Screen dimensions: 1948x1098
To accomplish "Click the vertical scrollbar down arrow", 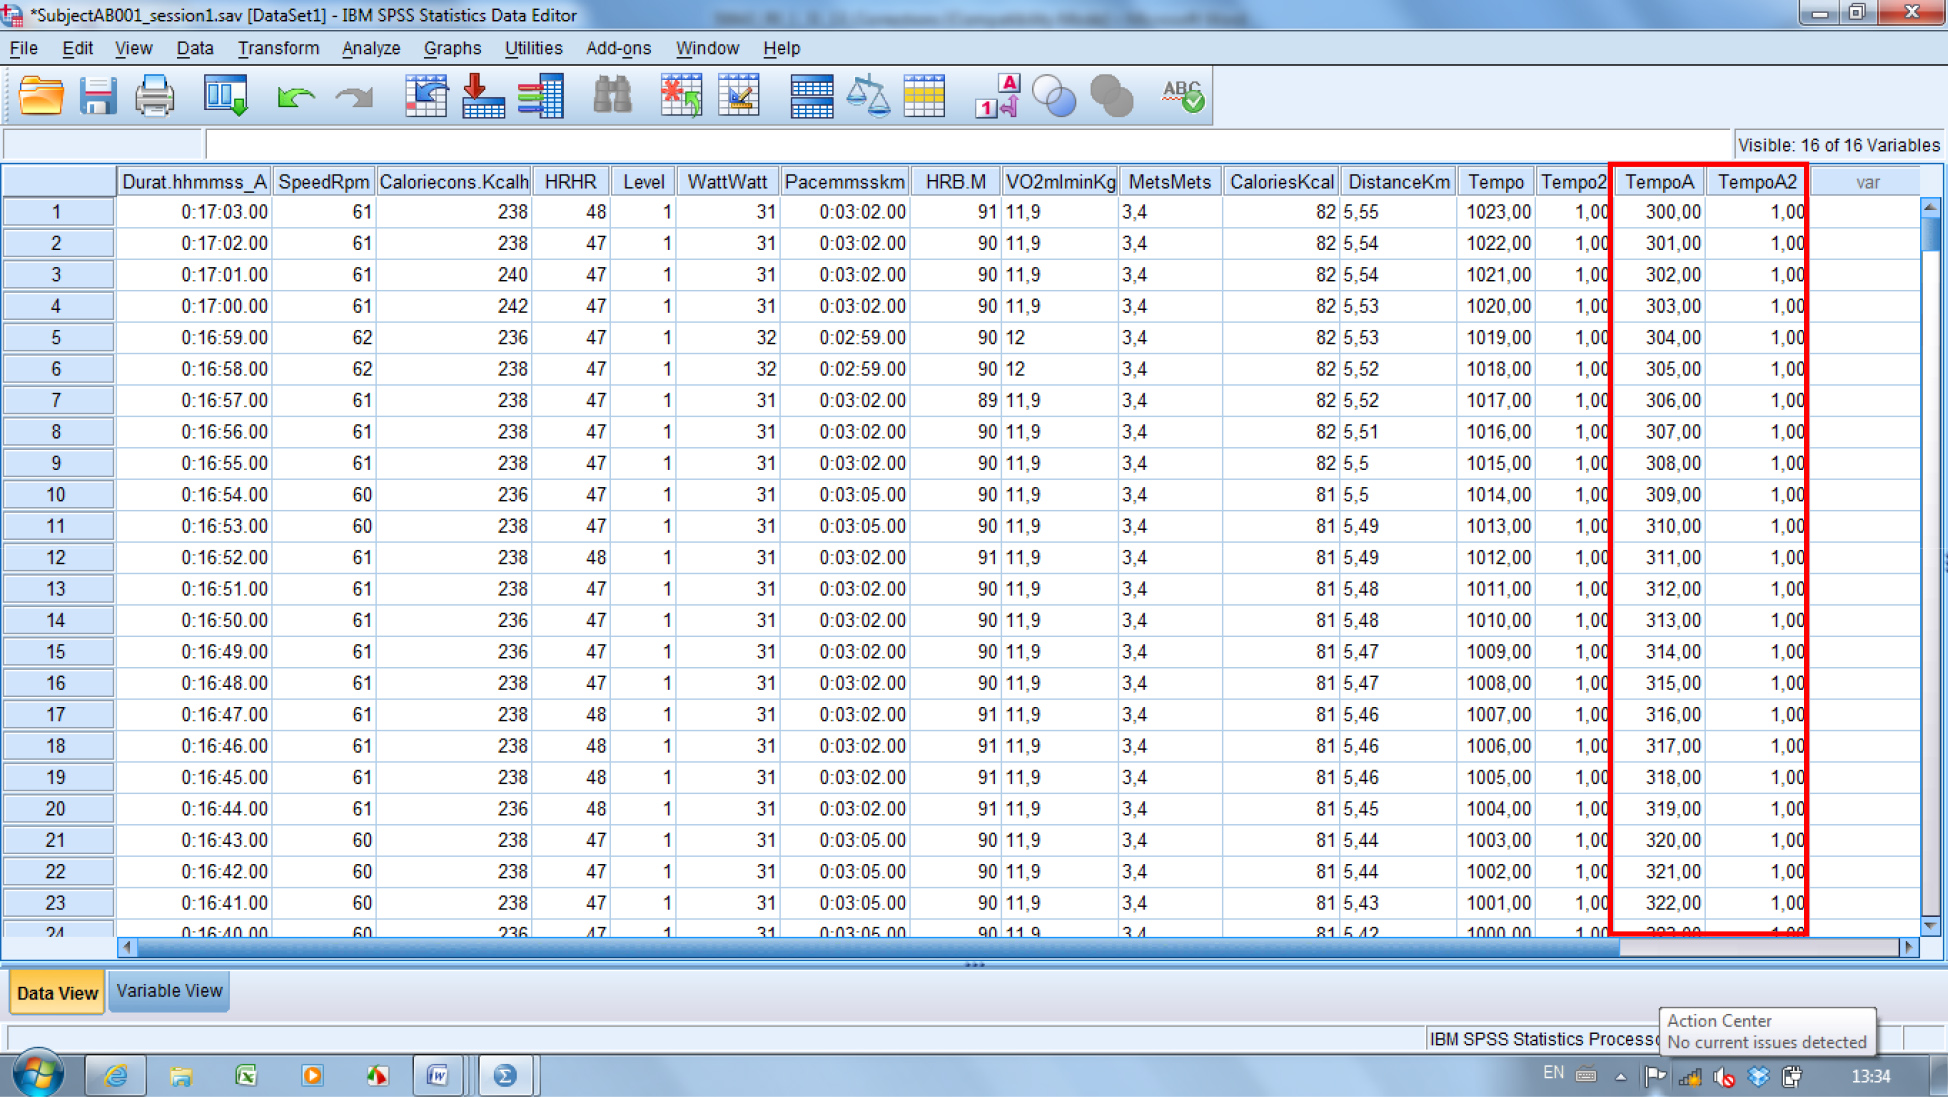I will pyautogui.click(x=1930, y=926).
